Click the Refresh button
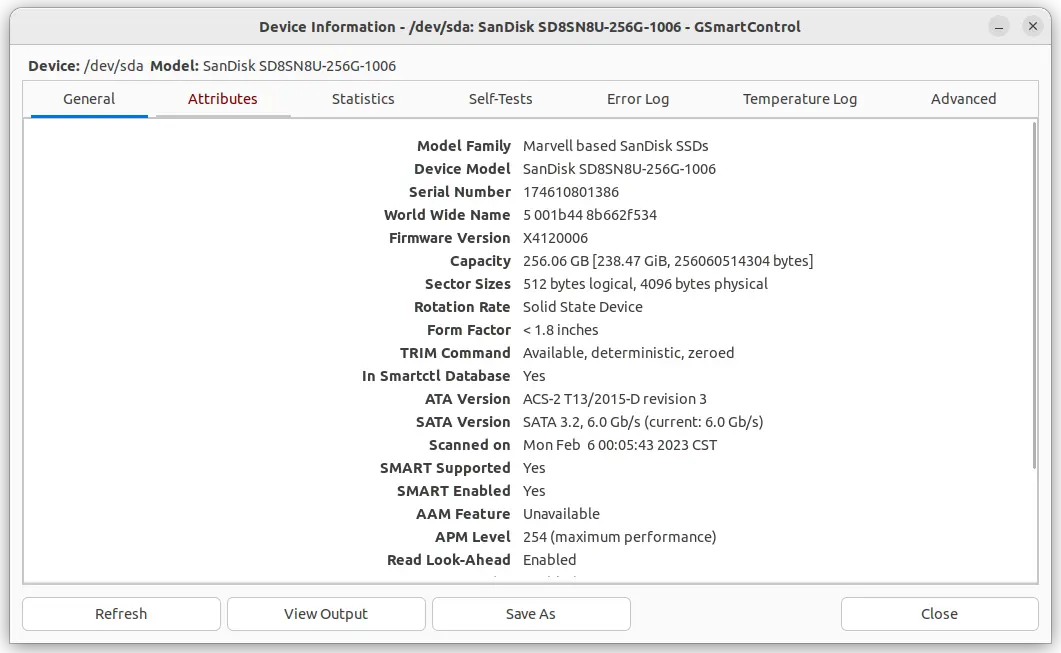The width and height of the screenshot is (1061, 653). (x=121, y=614)
